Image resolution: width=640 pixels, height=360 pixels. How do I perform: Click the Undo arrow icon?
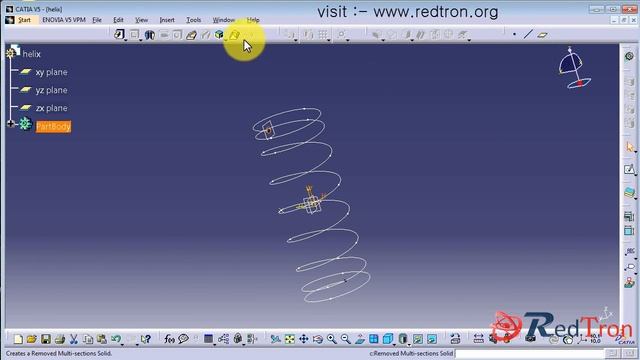click(116, 339)
